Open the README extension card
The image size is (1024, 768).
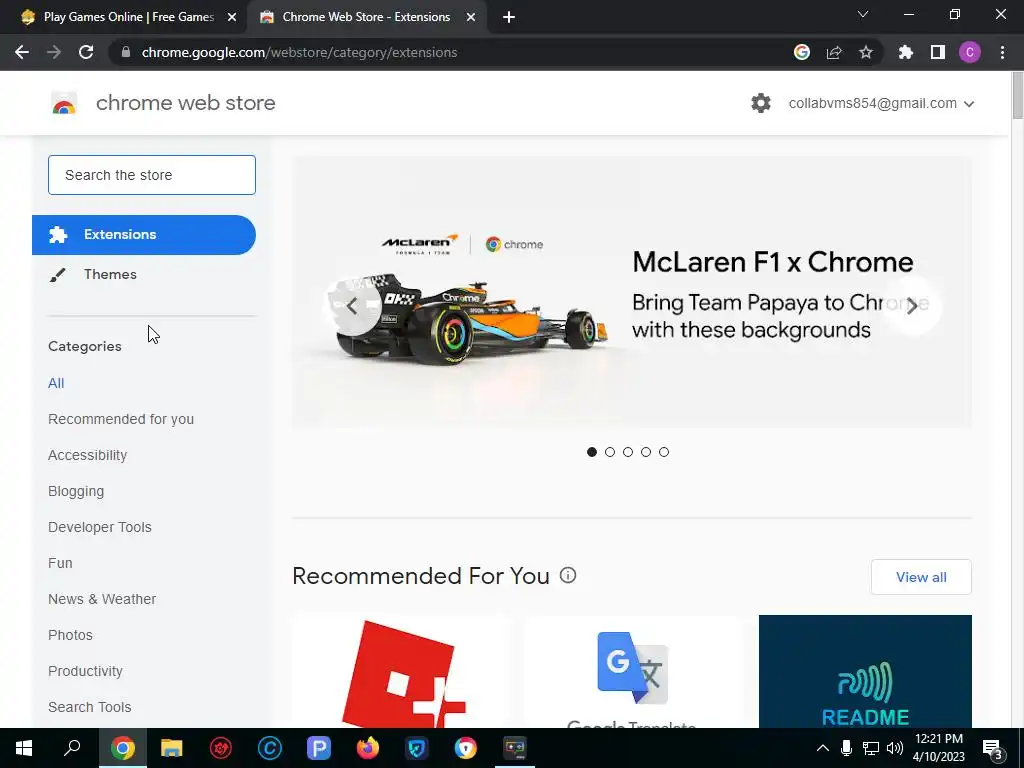pos(865,671)
